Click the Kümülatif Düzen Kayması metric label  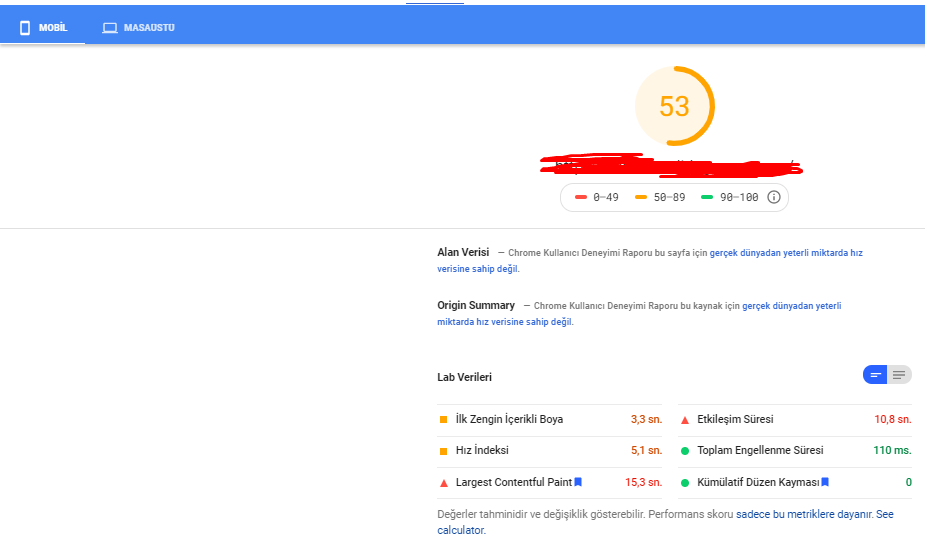pyautogui.click(x=758, y=482)
